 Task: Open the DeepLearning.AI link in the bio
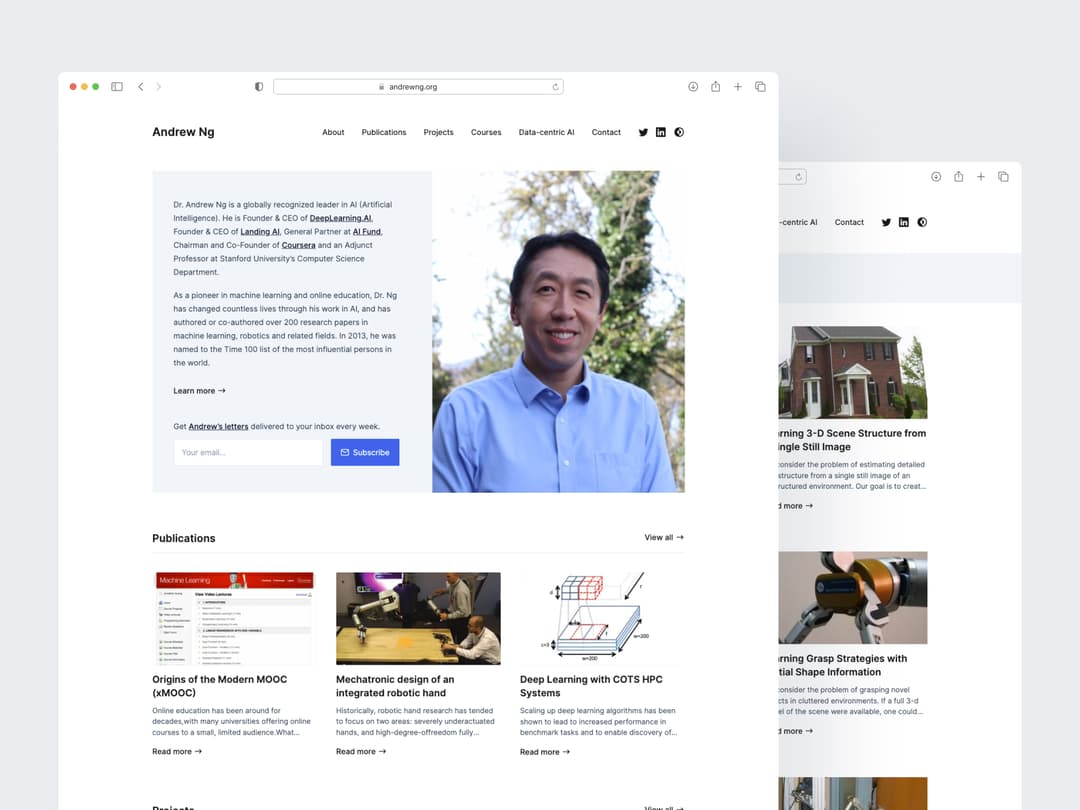click(x=341, y=217)
